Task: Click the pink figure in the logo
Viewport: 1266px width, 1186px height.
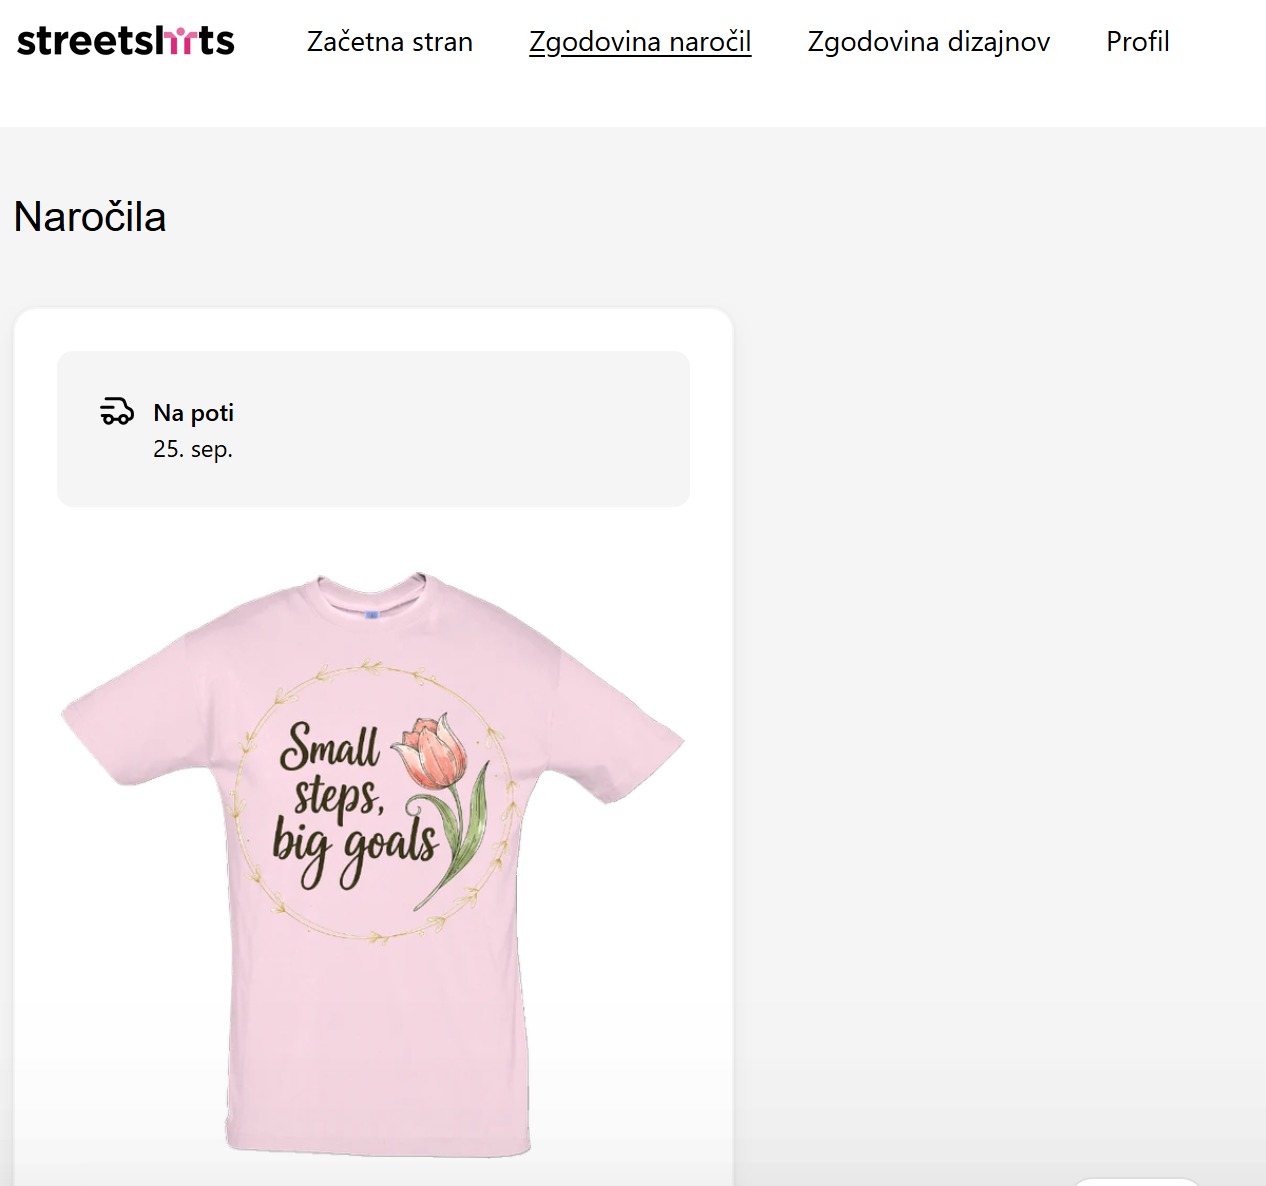Action: (x=177, y=40)
